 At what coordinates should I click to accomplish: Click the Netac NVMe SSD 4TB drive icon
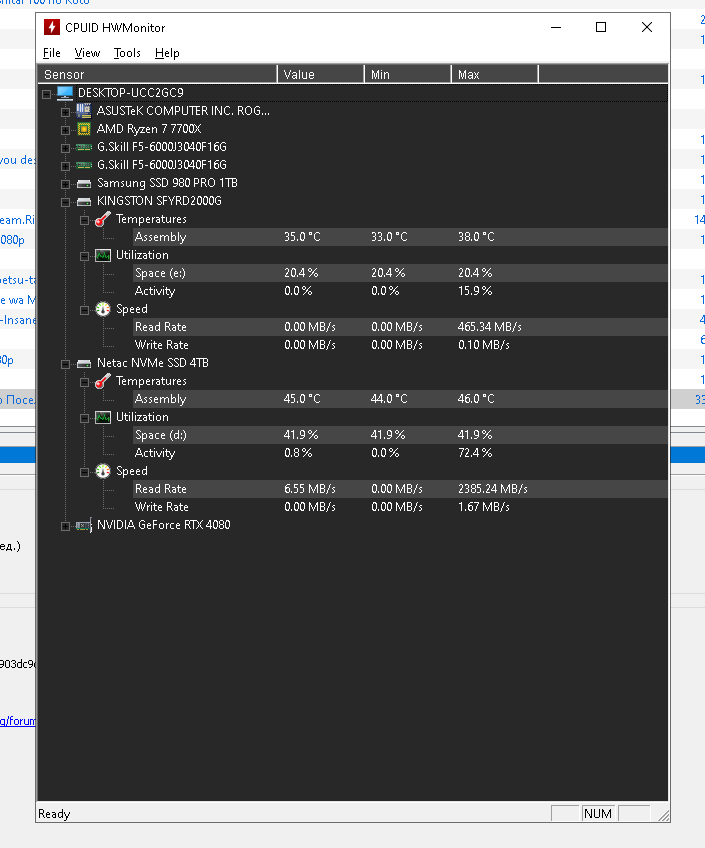tap(84, 363)
